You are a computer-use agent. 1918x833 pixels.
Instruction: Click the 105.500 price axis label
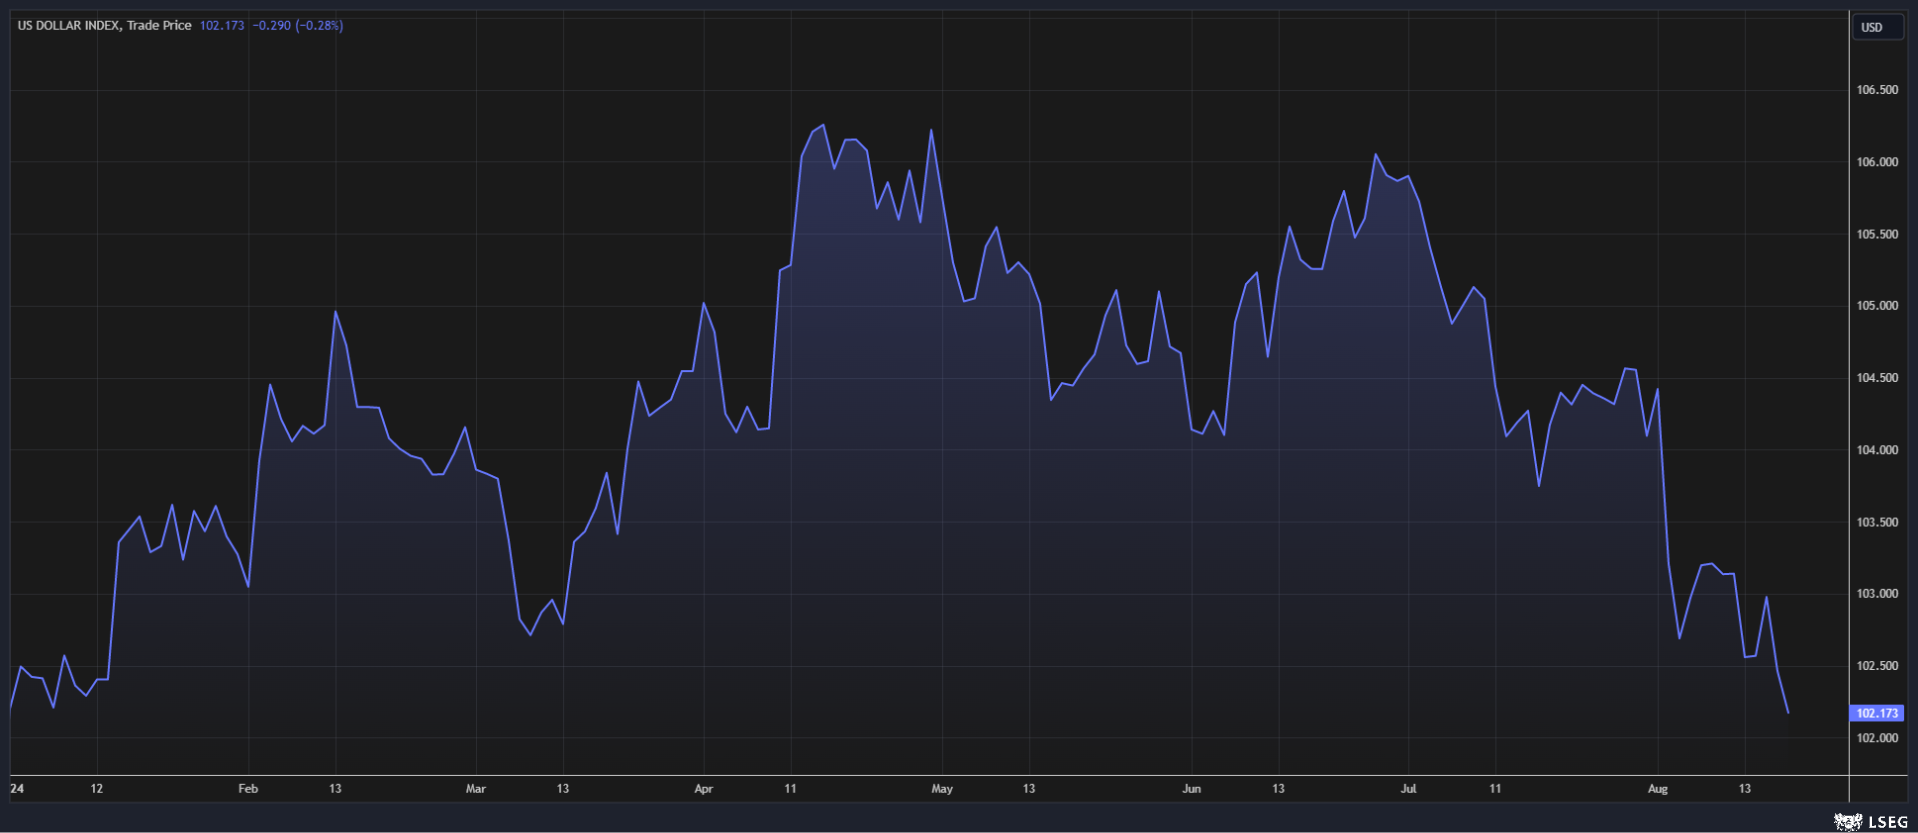click(1877, 234)
